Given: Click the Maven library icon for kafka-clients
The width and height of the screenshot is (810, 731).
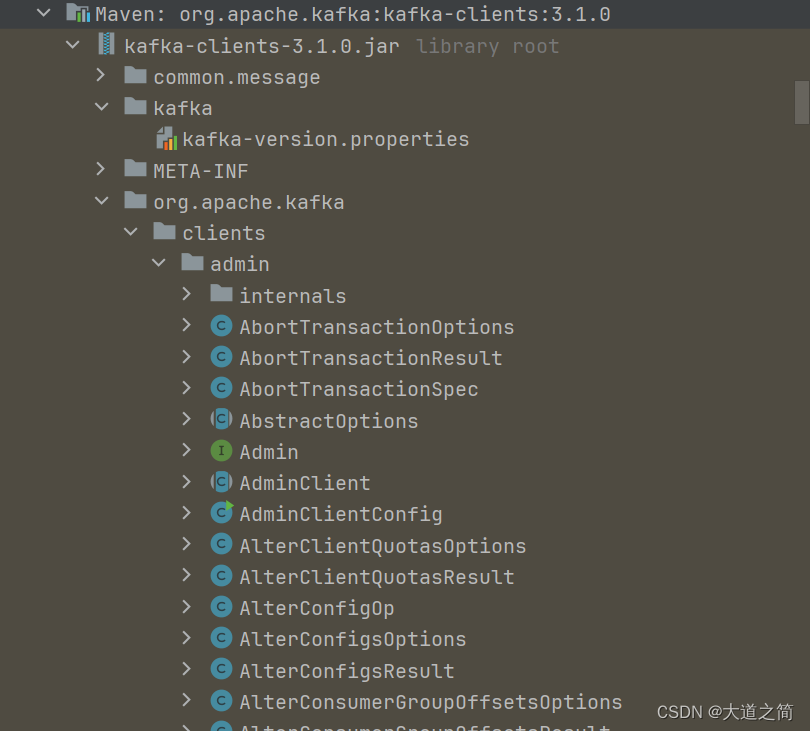Looking at the screenshot, I should coord(78,13).
